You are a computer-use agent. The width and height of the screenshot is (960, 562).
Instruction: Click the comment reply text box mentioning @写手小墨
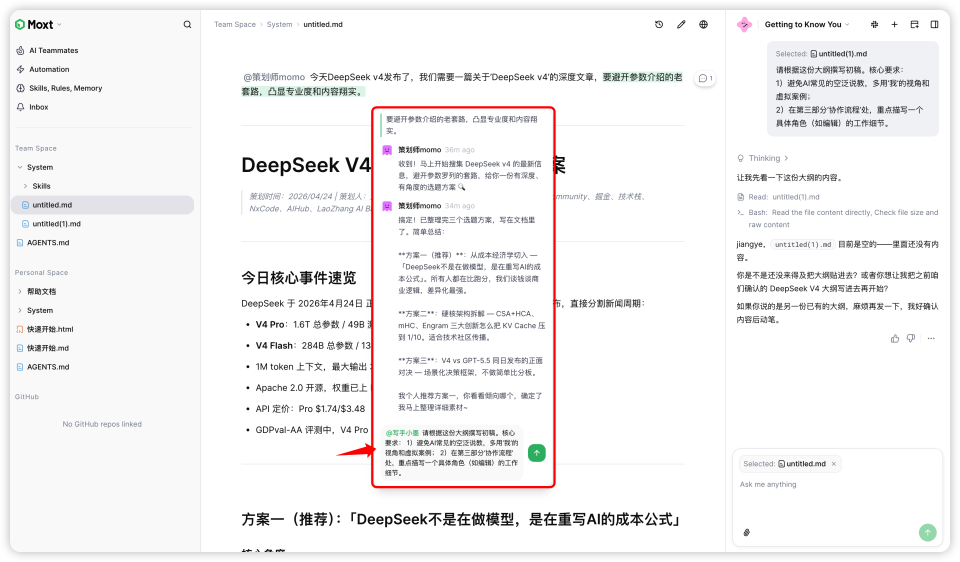tap(452, 453)
